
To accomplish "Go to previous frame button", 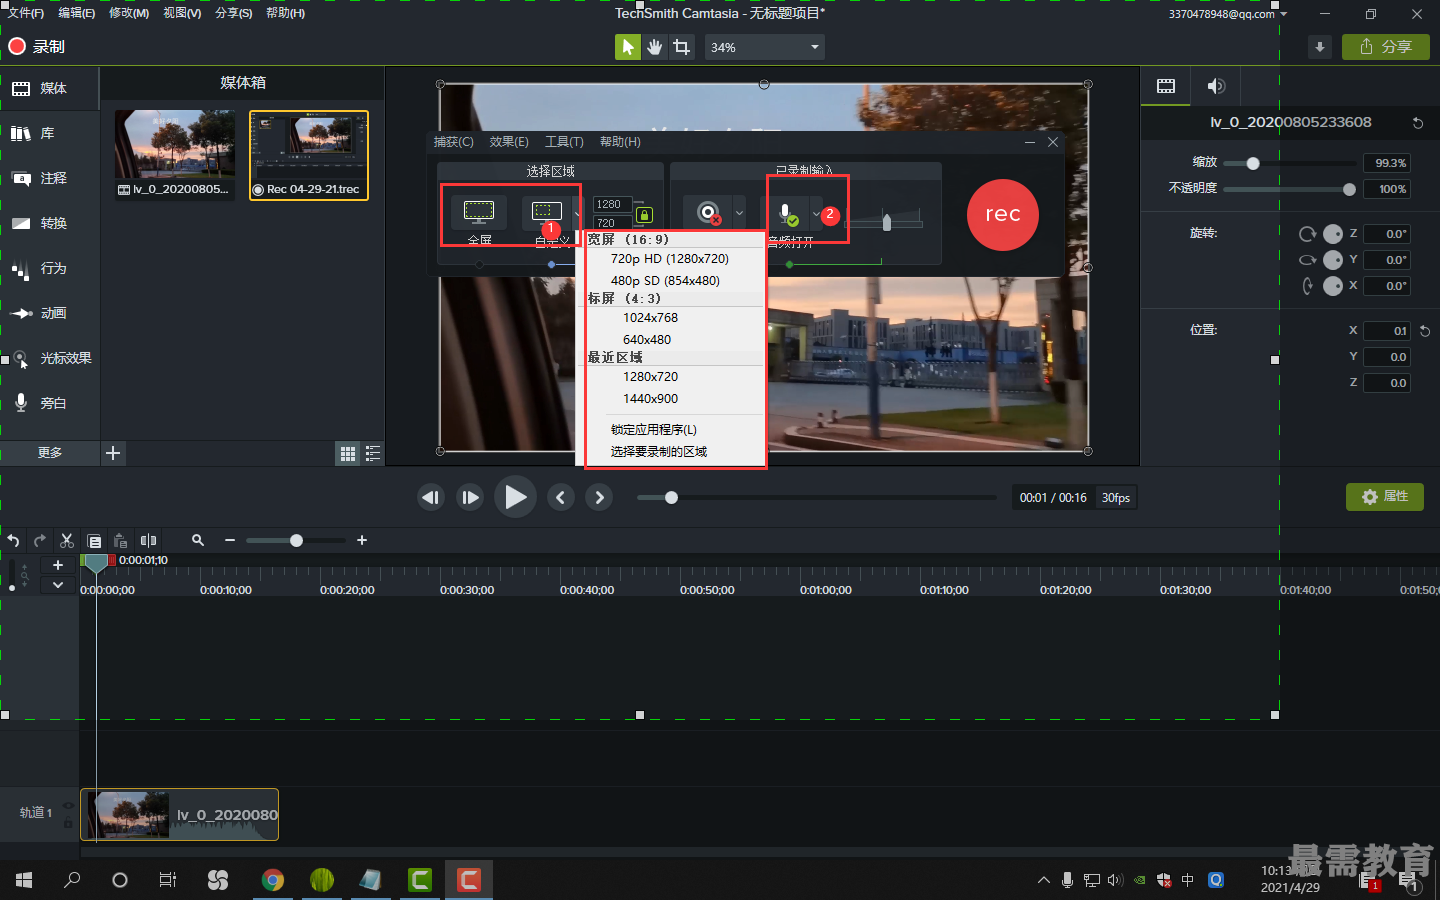I will (431, 497).
